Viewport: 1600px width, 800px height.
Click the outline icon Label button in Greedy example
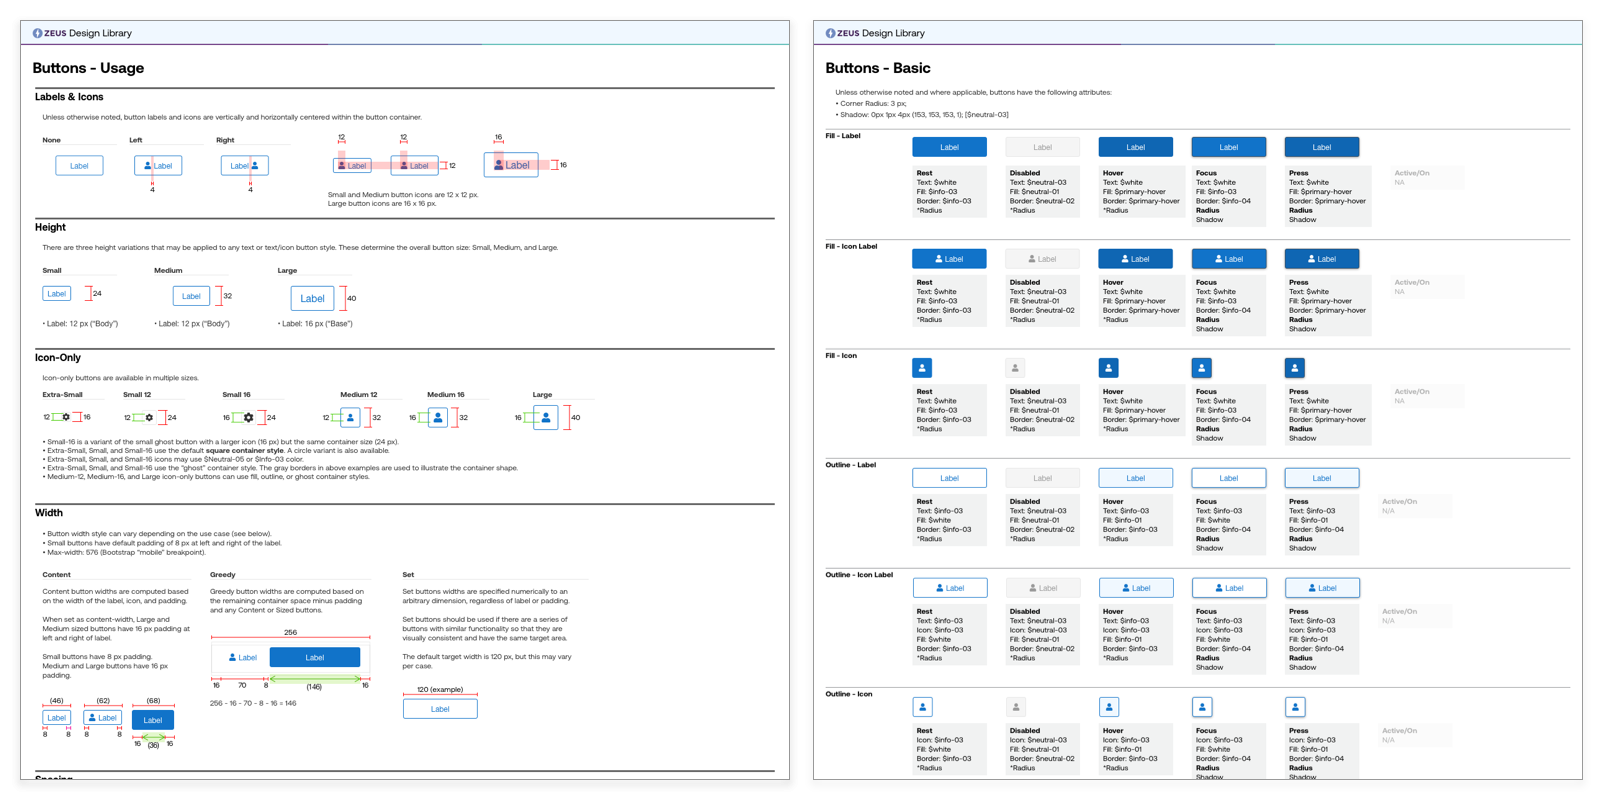pyautogui.click(x=242, y=657)
